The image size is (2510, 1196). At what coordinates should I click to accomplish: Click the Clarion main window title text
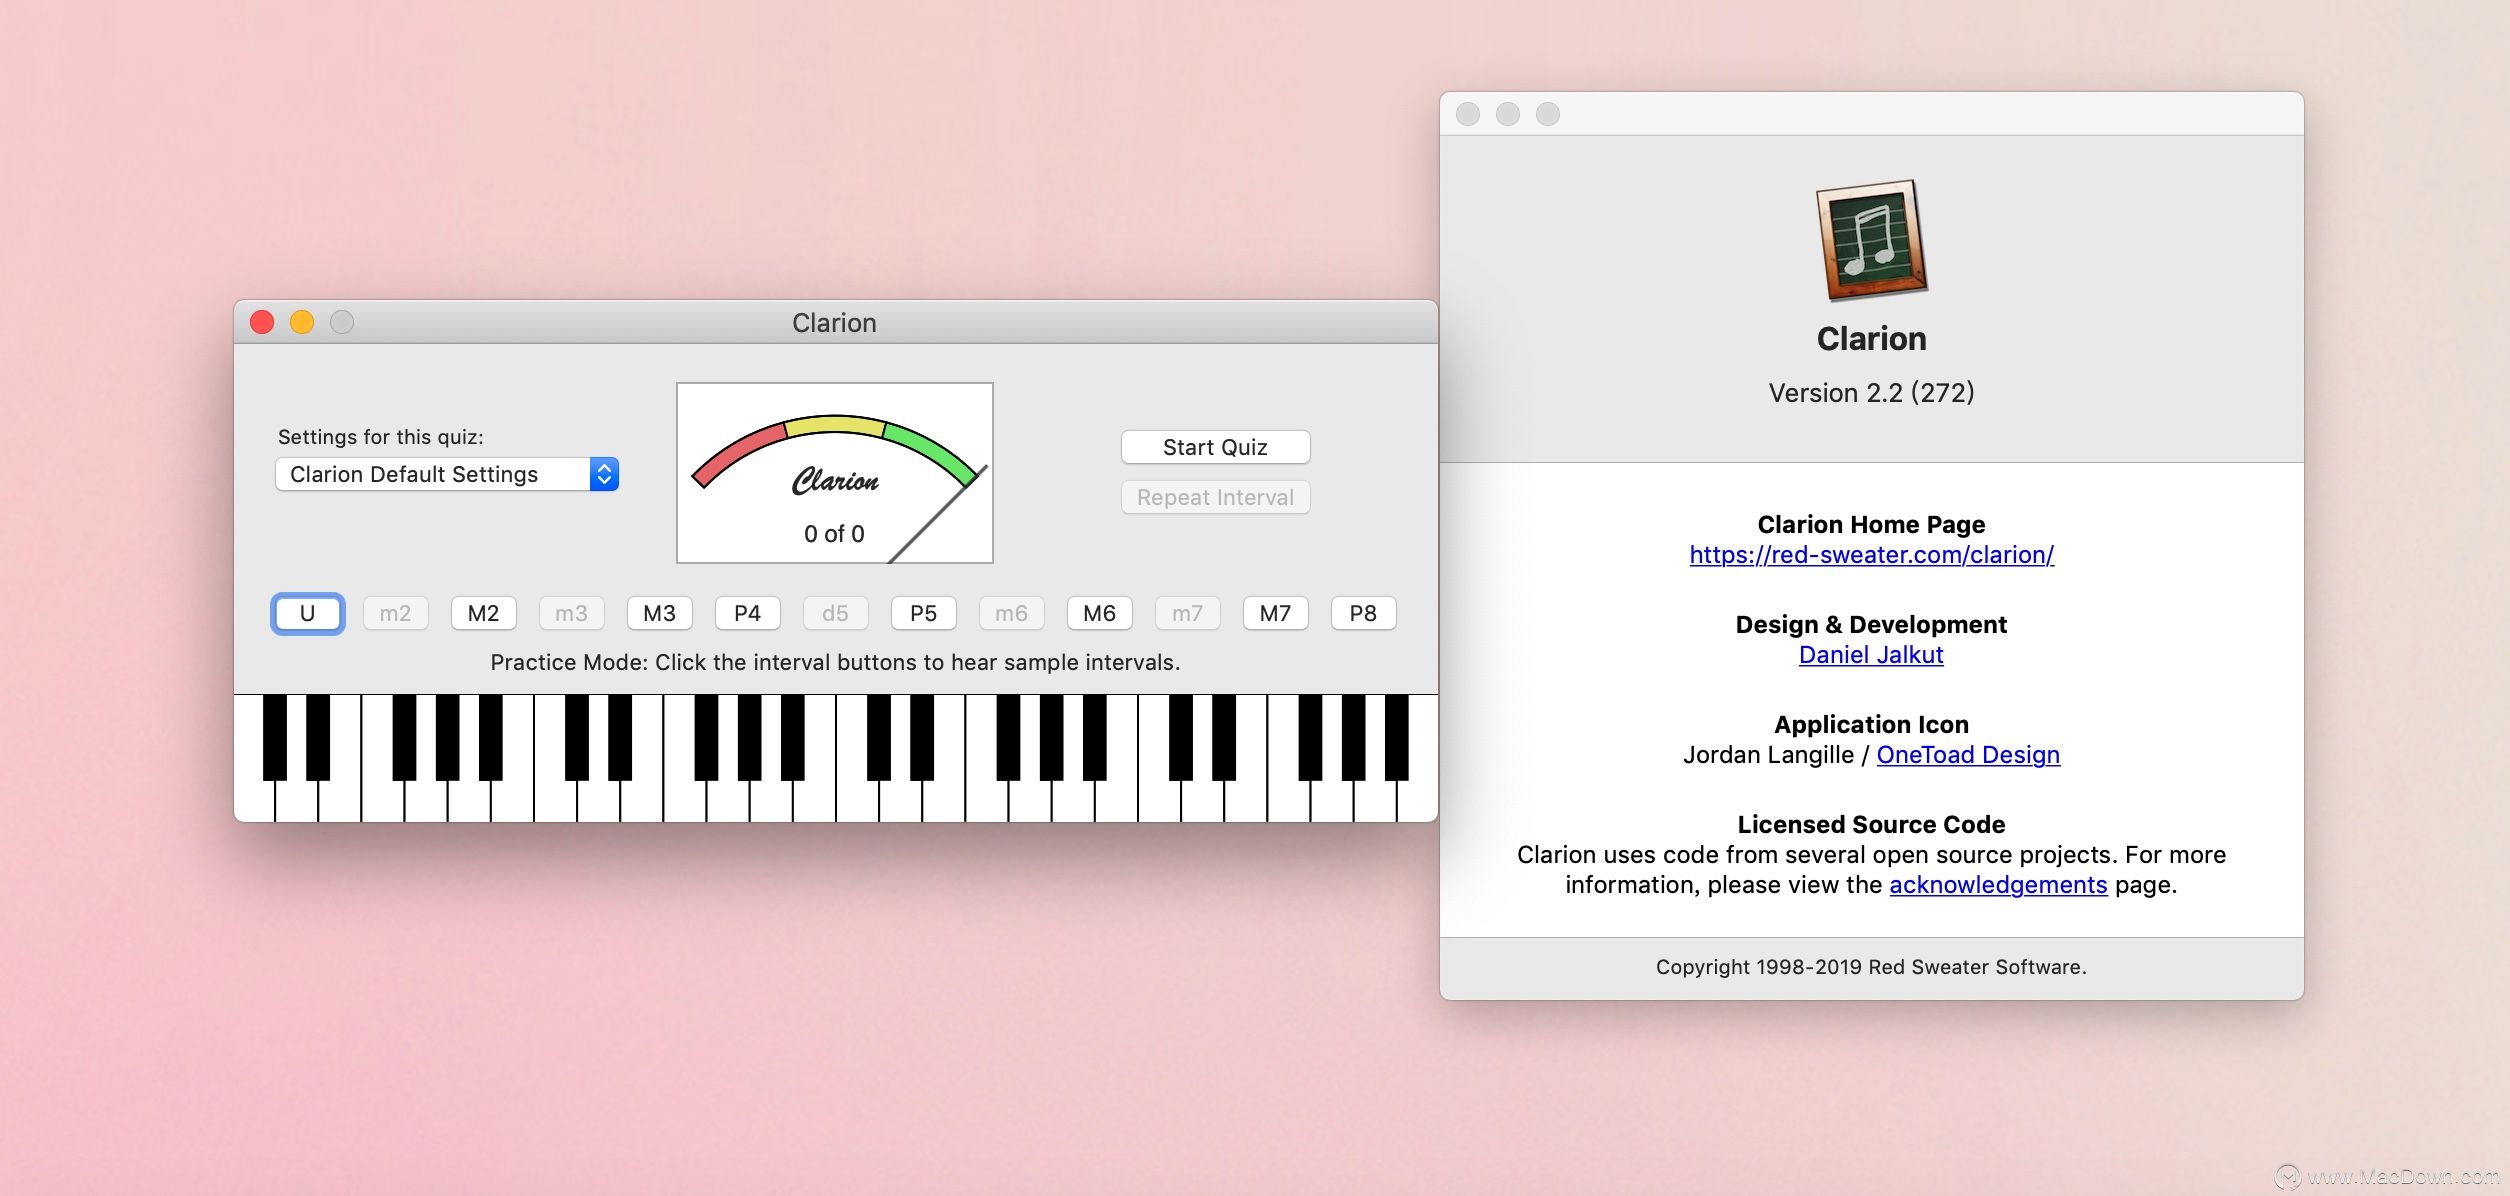pyautogui.click(x=834, y=323)
